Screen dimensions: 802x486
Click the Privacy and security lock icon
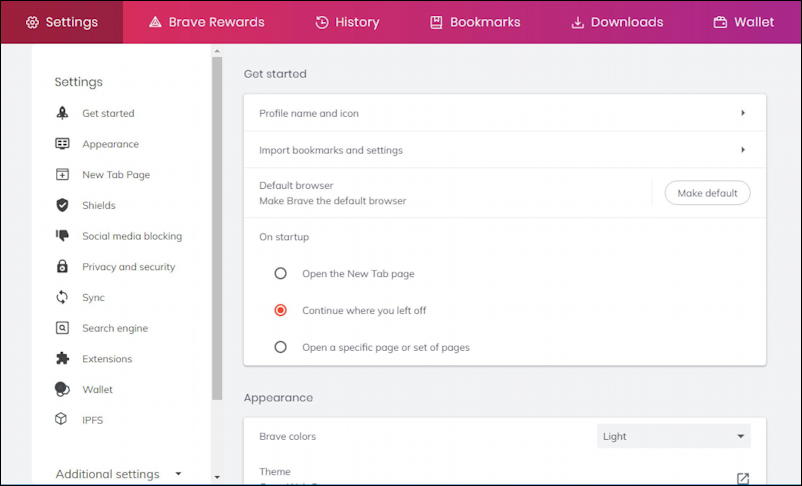coord(62,266)
